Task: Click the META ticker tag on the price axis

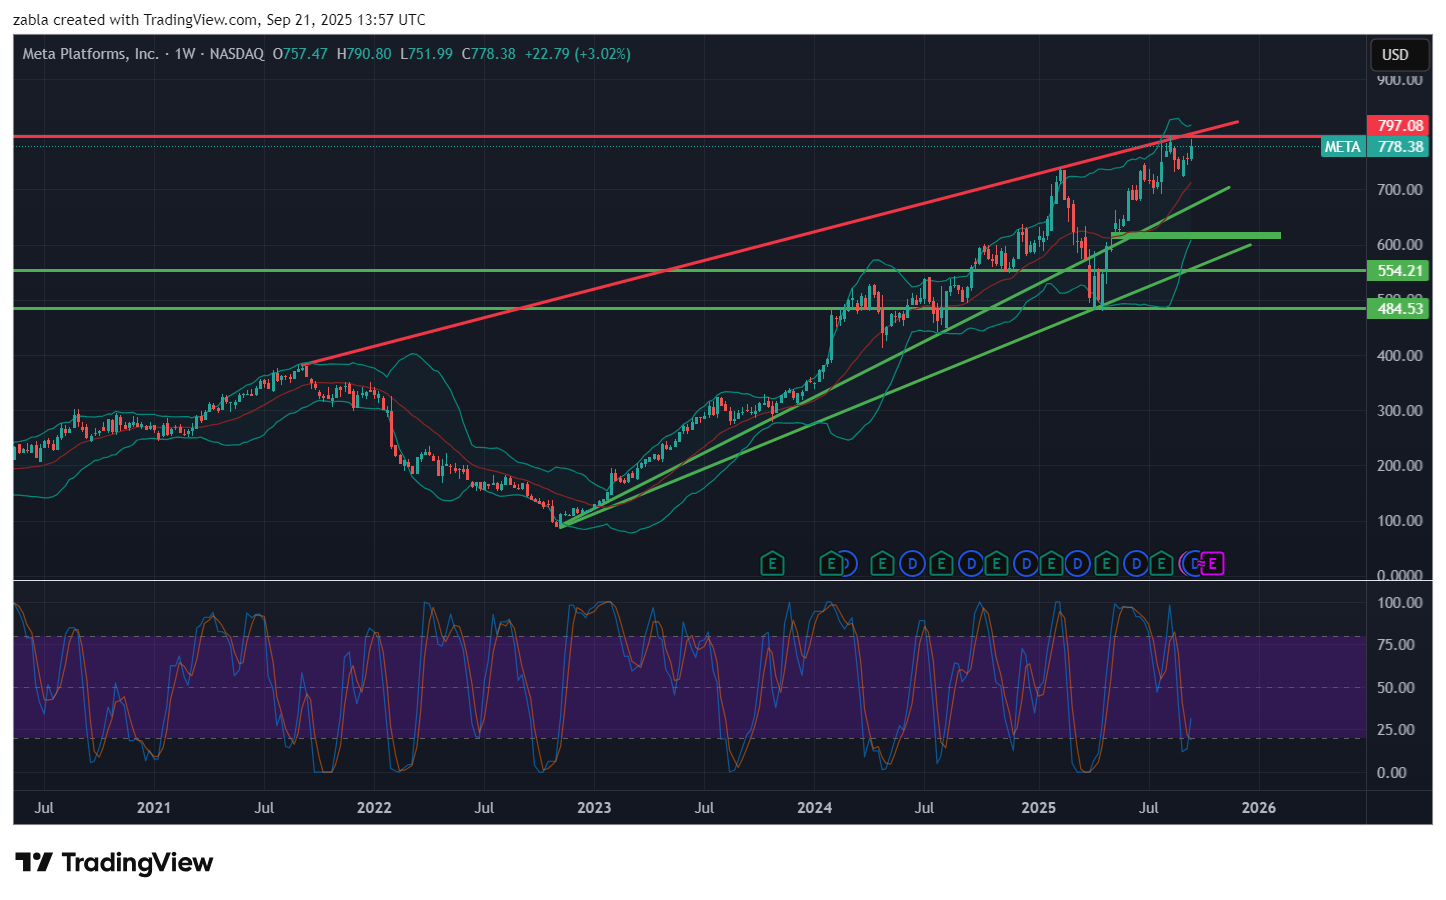Action: click(x=1342, y=147)
